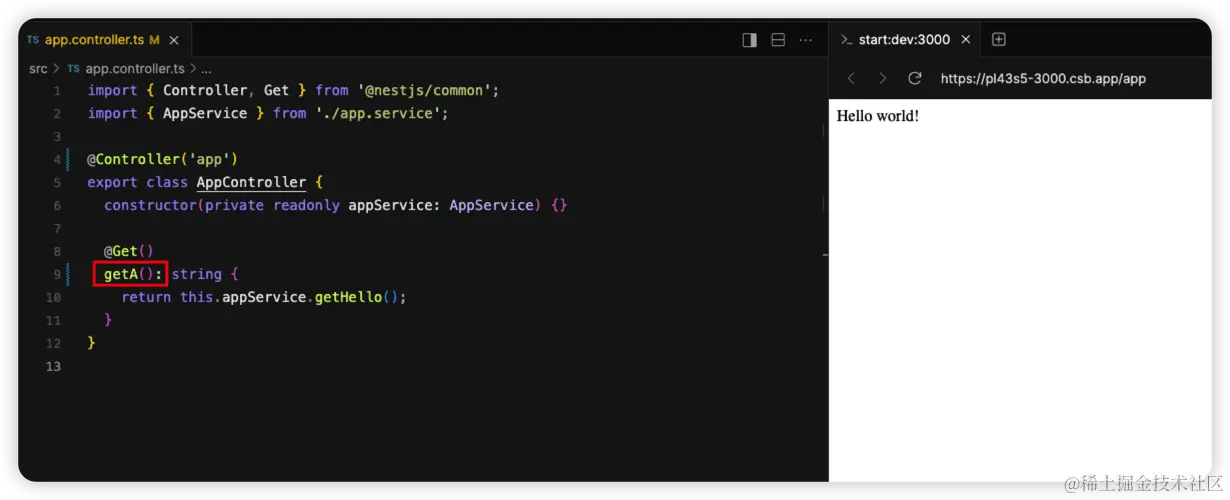Toggle the editor preview layout icon
The width and height of the screenshot is (1230, 500).
[x=750, y=40]
